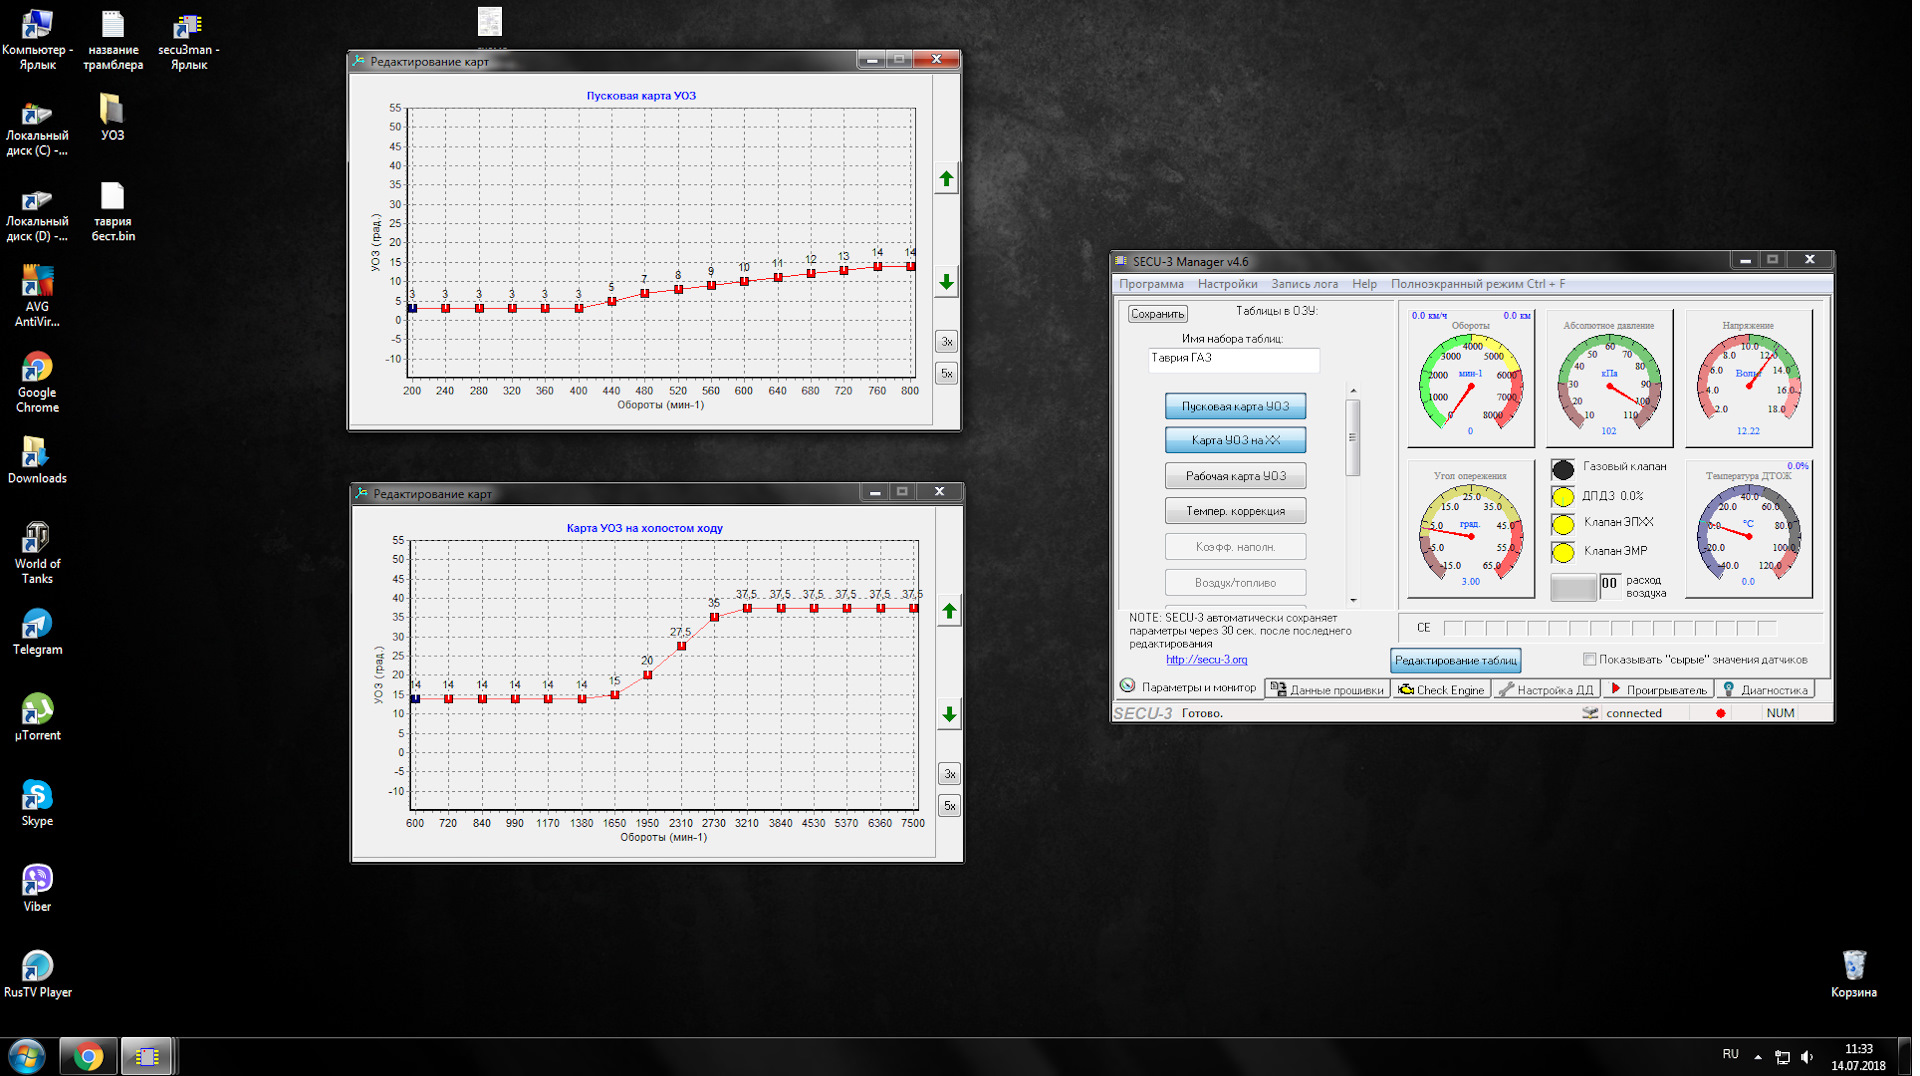This screenshot has width=1920, height=1076.
Task: Switch to the Параметры и монитор tab
Action: (1188, 688)
